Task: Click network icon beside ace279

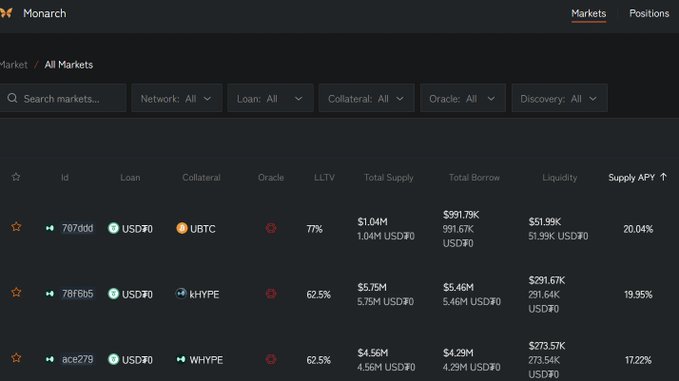Action: coord(50,359)
